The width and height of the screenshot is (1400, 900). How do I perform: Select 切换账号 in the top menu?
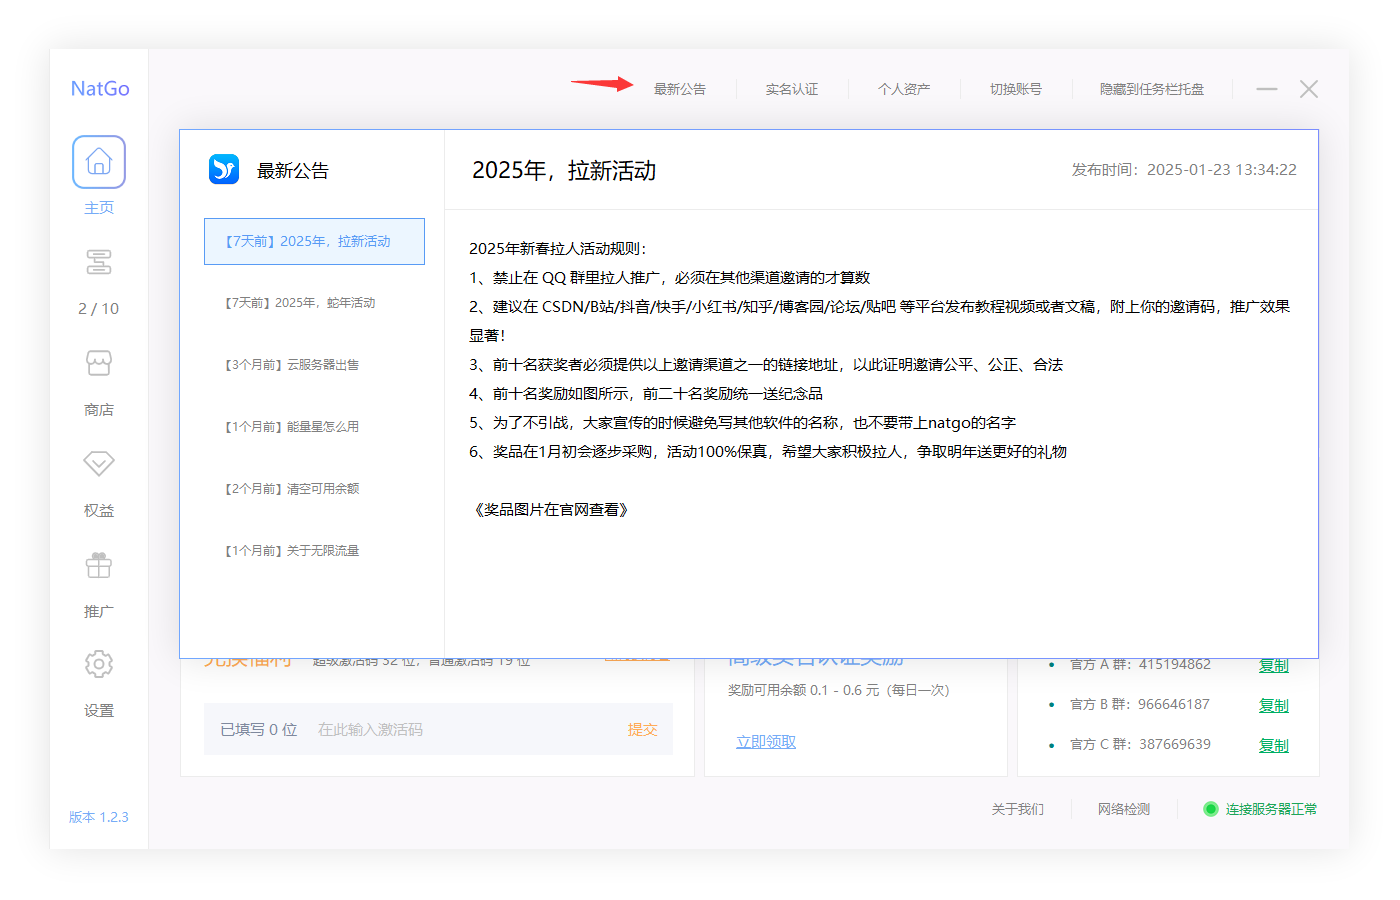point(1016,89)
